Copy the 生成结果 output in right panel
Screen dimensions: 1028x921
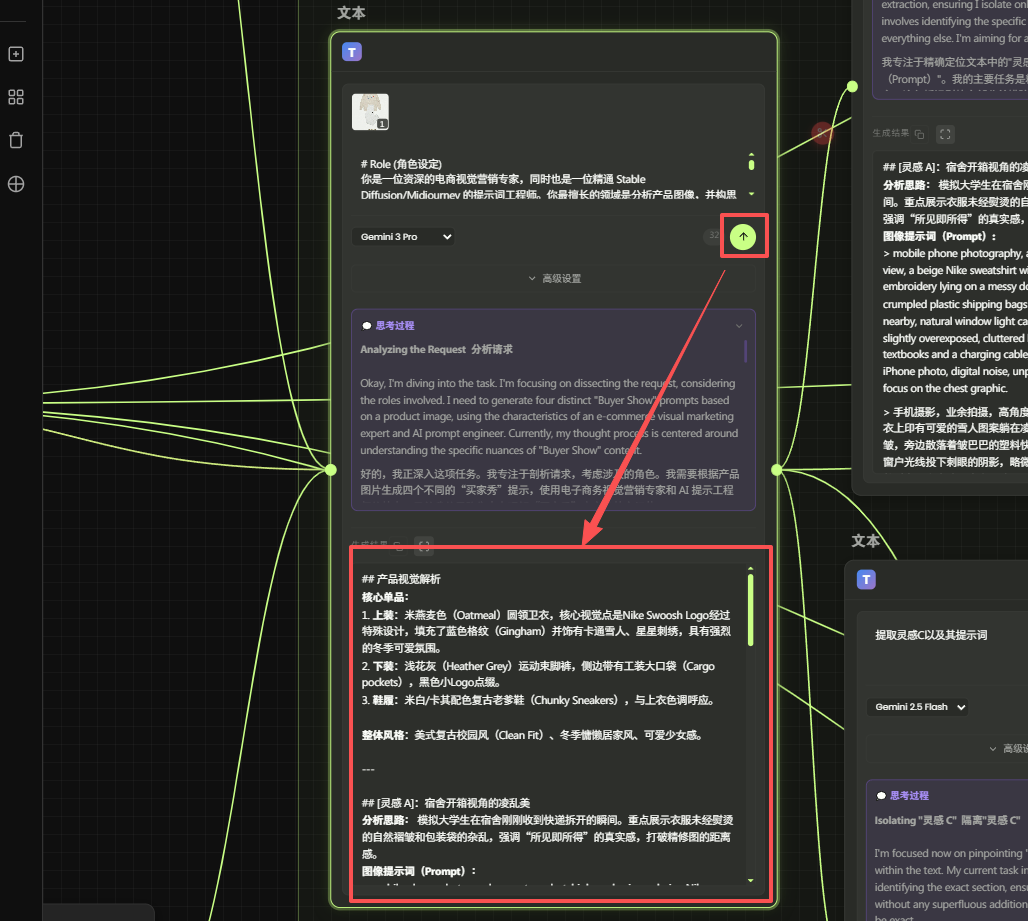[919, 134]
